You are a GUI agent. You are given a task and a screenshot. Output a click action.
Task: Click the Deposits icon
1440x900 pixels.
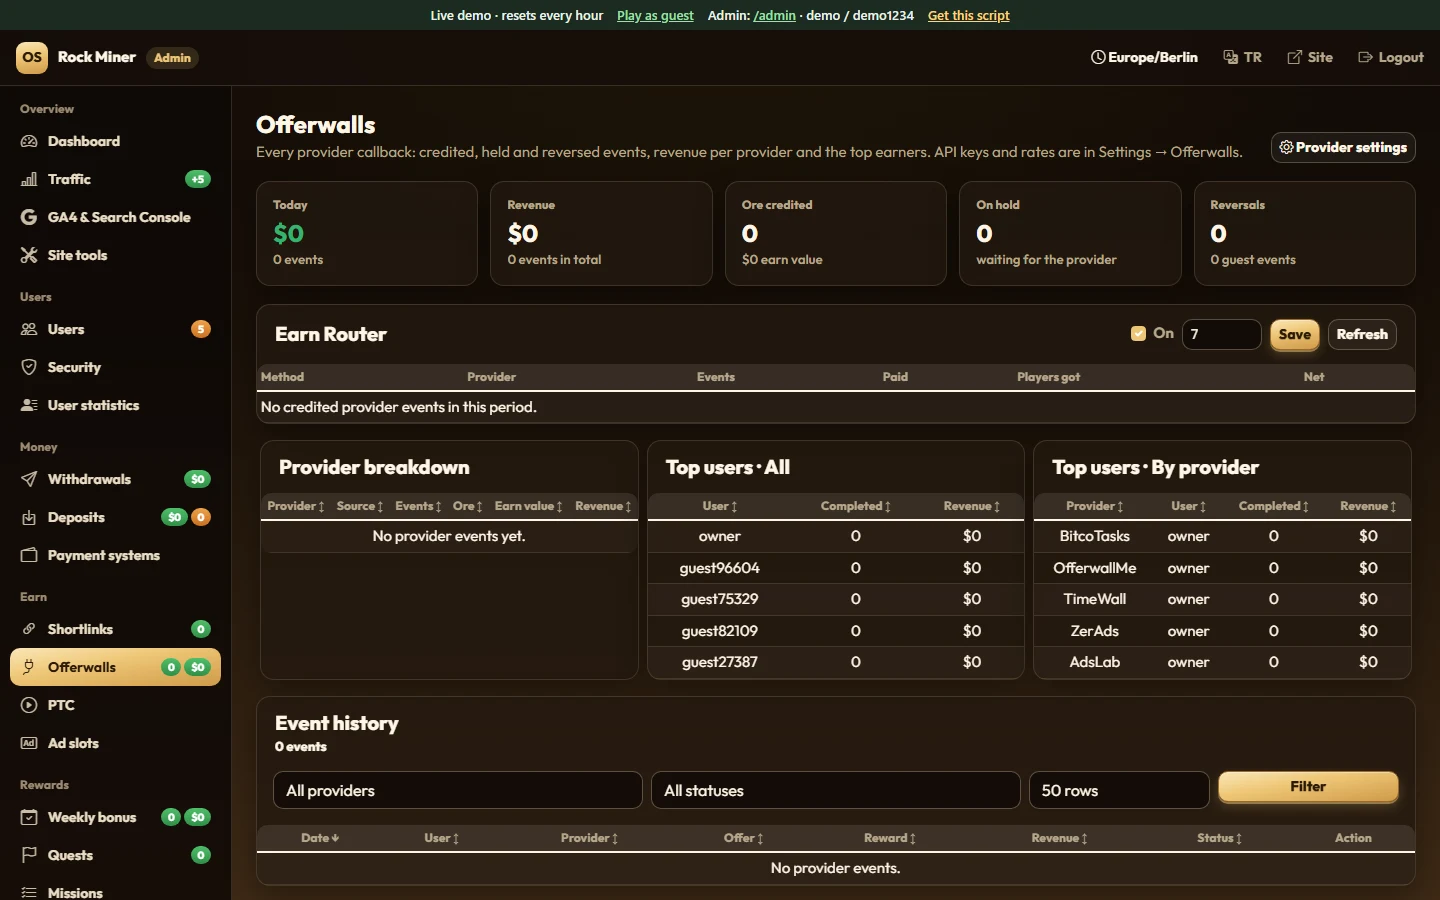point(29,517)
